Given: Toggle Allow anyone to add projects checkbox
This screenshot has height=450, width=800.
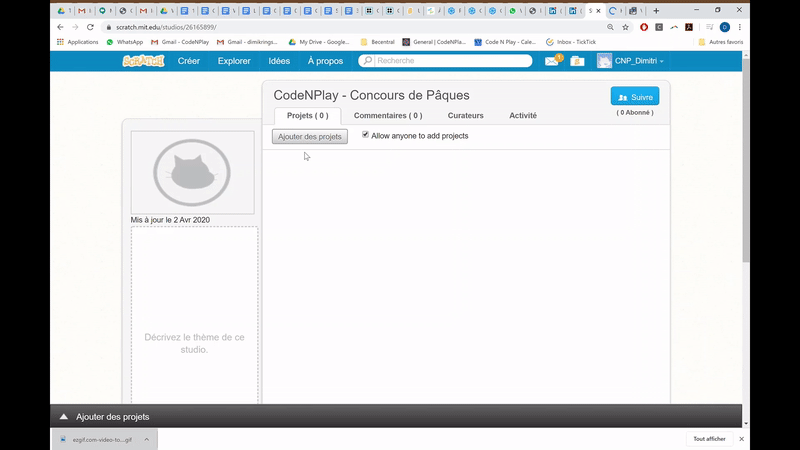Looking at the screenshot, I should [x=365, y=135].
